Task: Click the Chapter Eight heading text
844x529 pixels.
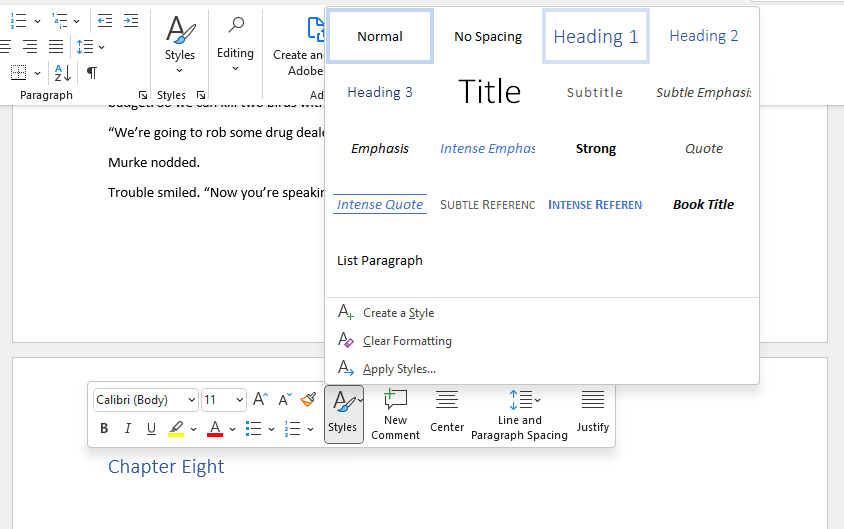Action: tap(166, 467)
